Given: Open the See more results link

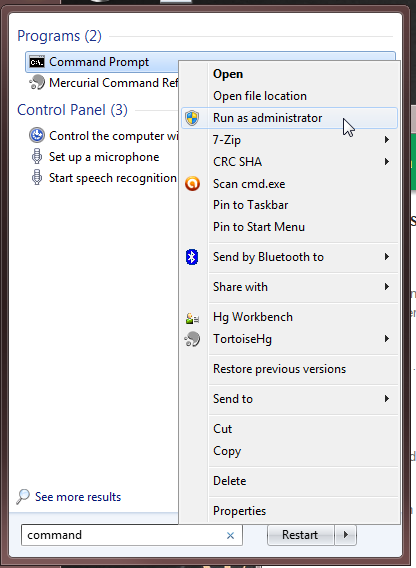Looking at the screenshot, I should tap(78, 497).
